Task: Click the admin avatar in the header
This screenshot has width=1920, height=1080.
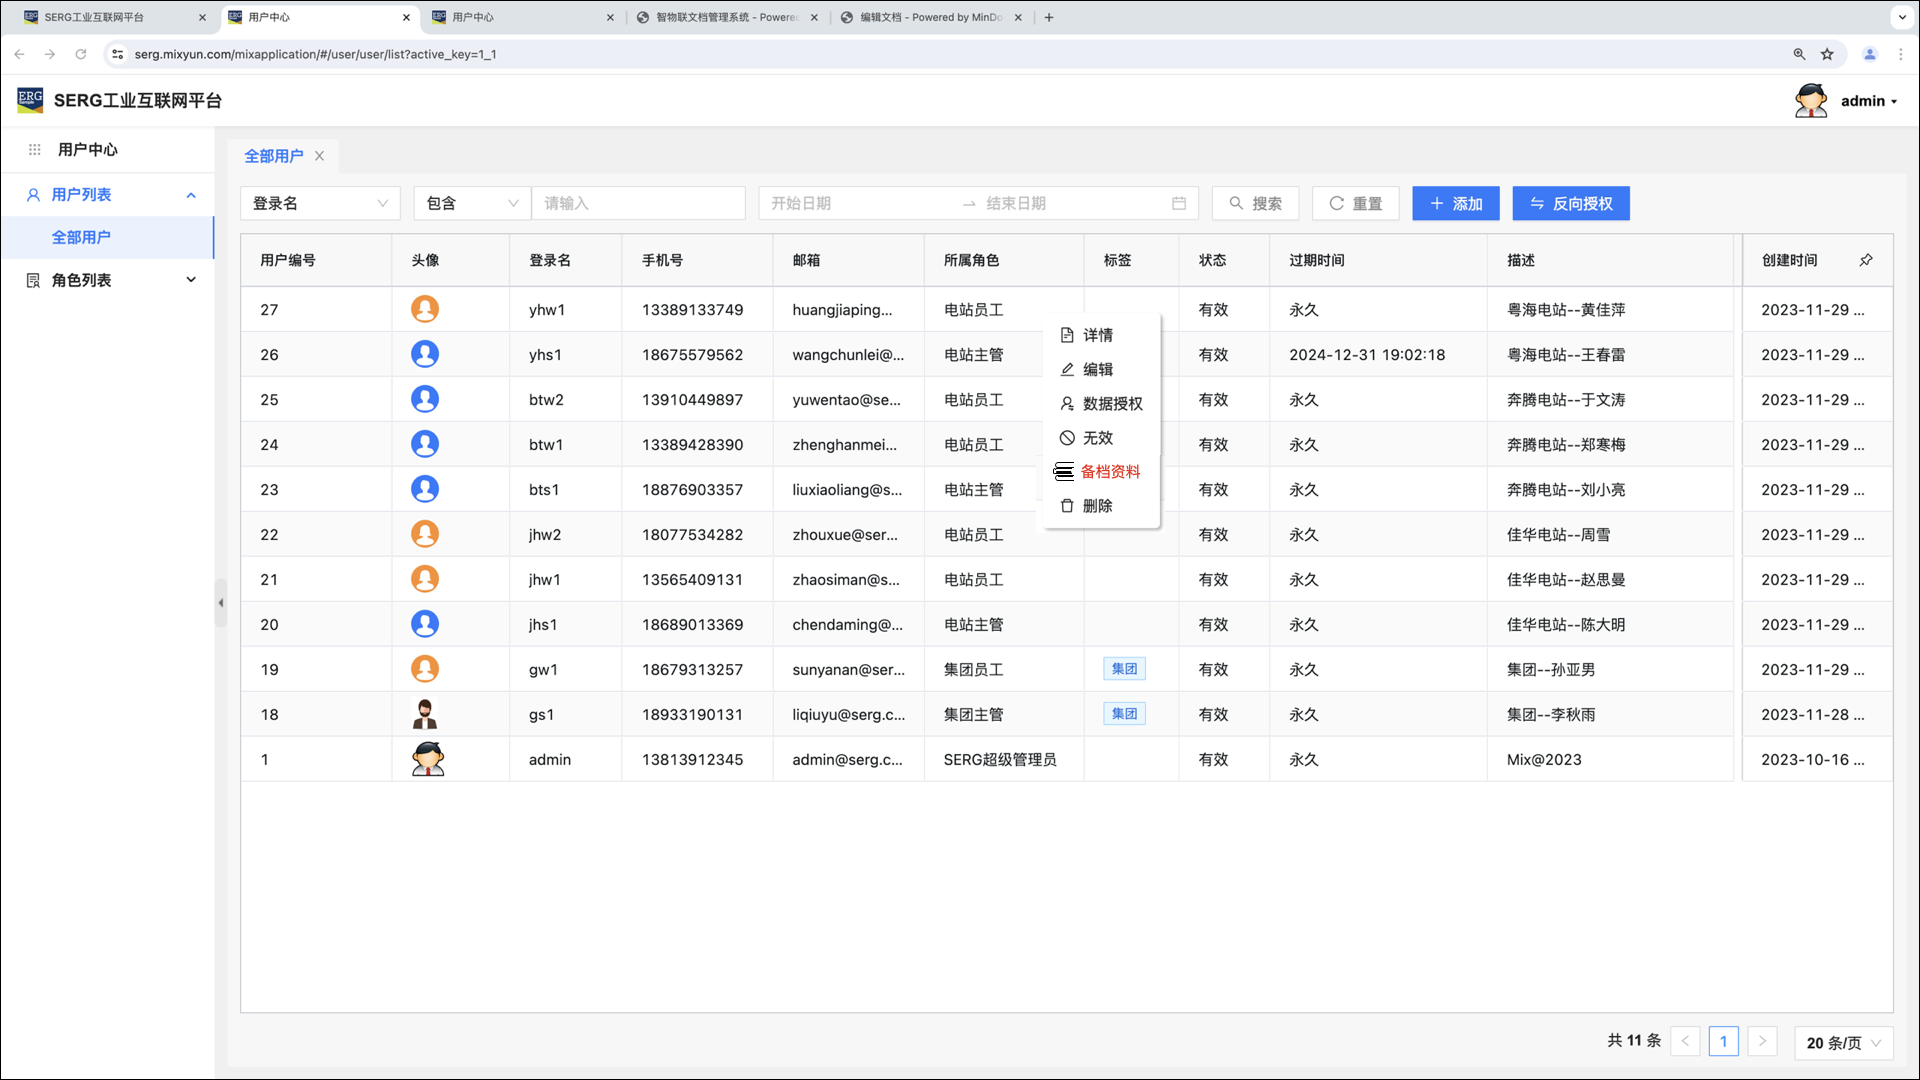Action: click(x=1811, y=101)
